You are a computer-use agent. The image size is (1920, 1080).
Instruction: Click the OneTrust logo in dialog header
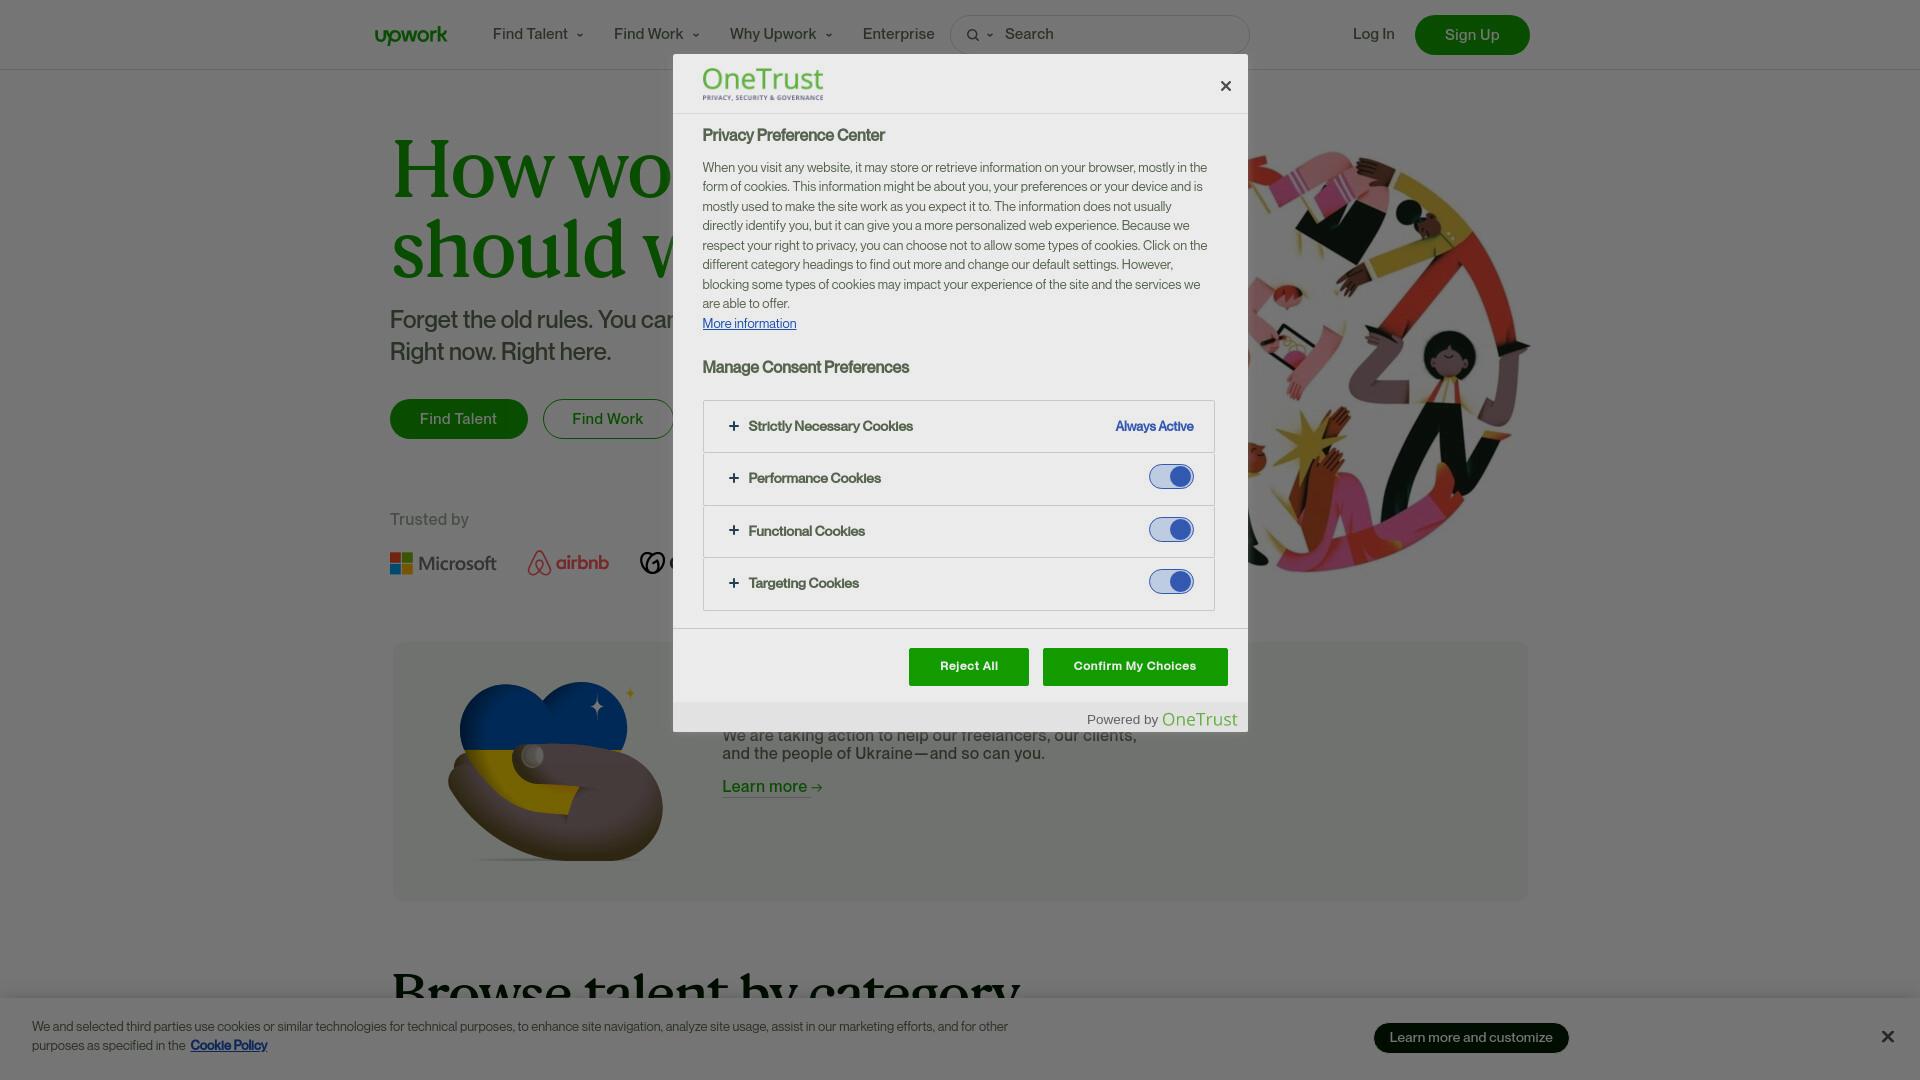763,84
